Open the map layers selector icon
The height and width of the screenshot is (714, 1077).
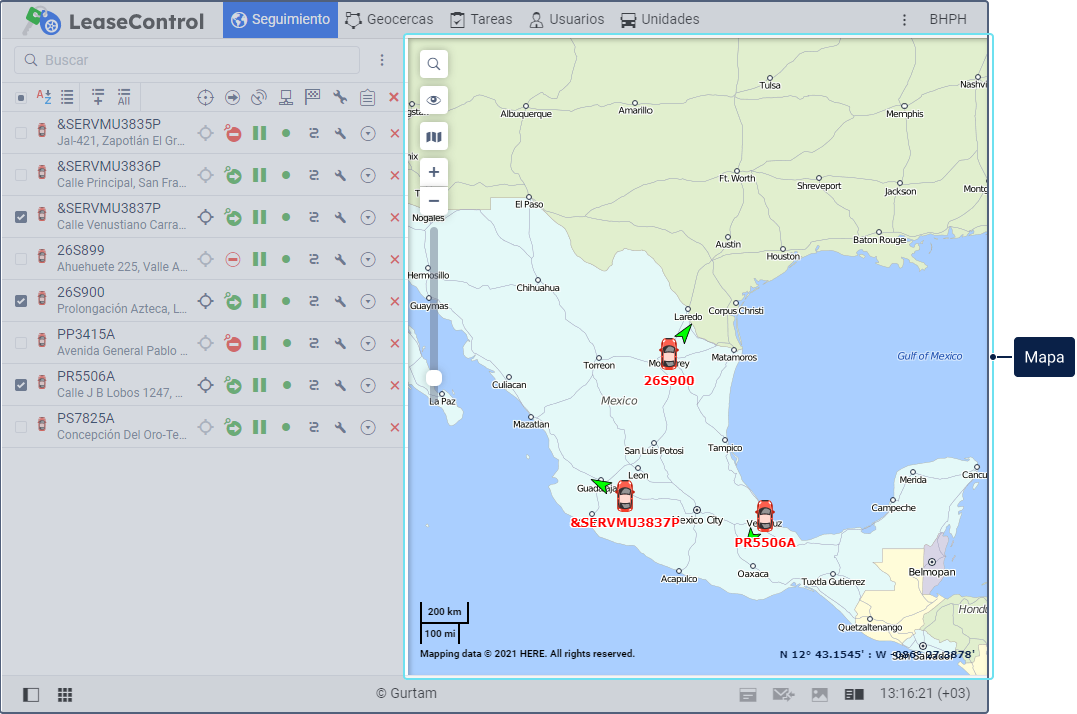[x=434, y=136]
